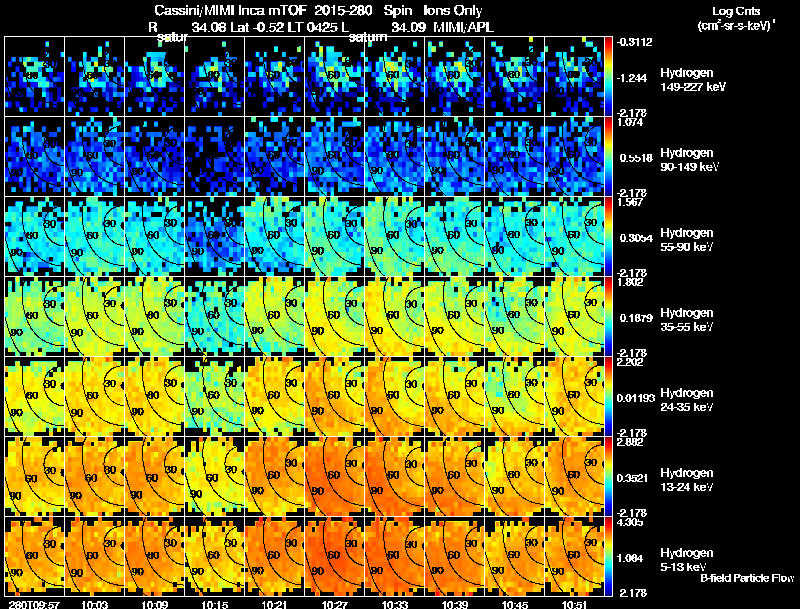Click the Hydrogen 13-24 keV color bar
Image resolution: width=800 pixels, height=609 pixels.
(x=608, y=477)
